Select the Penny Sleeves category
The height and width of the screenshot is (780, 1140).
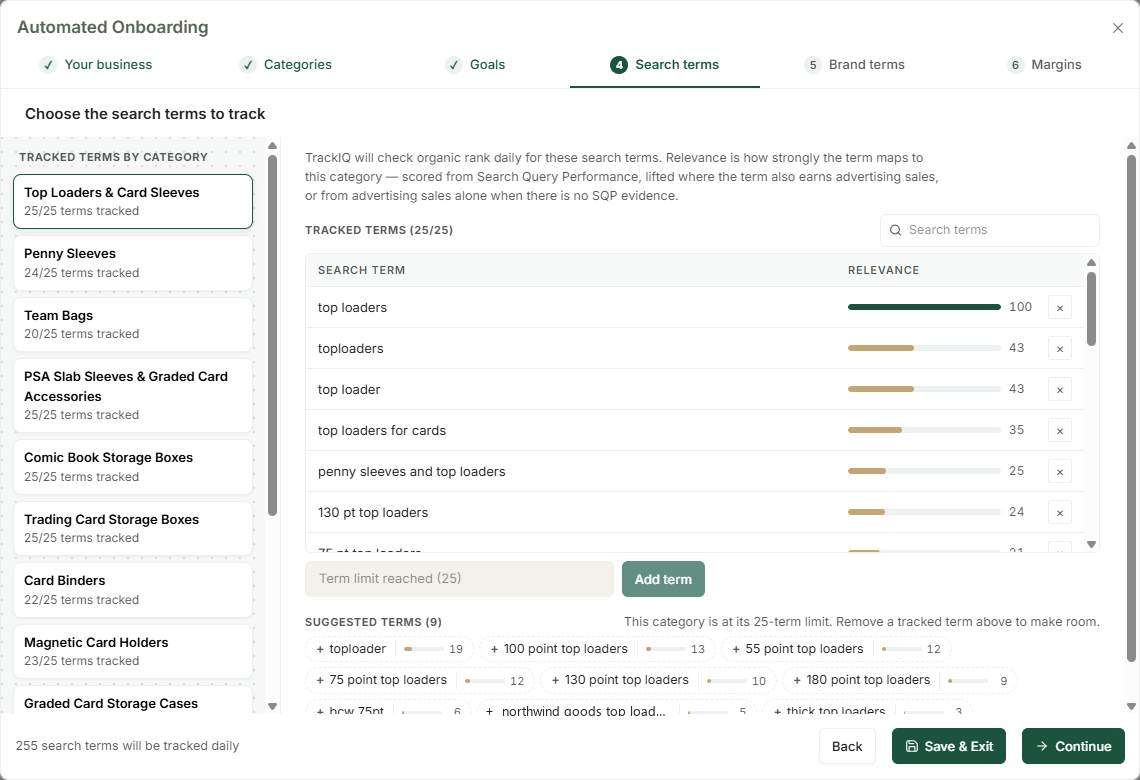[133, 263]
